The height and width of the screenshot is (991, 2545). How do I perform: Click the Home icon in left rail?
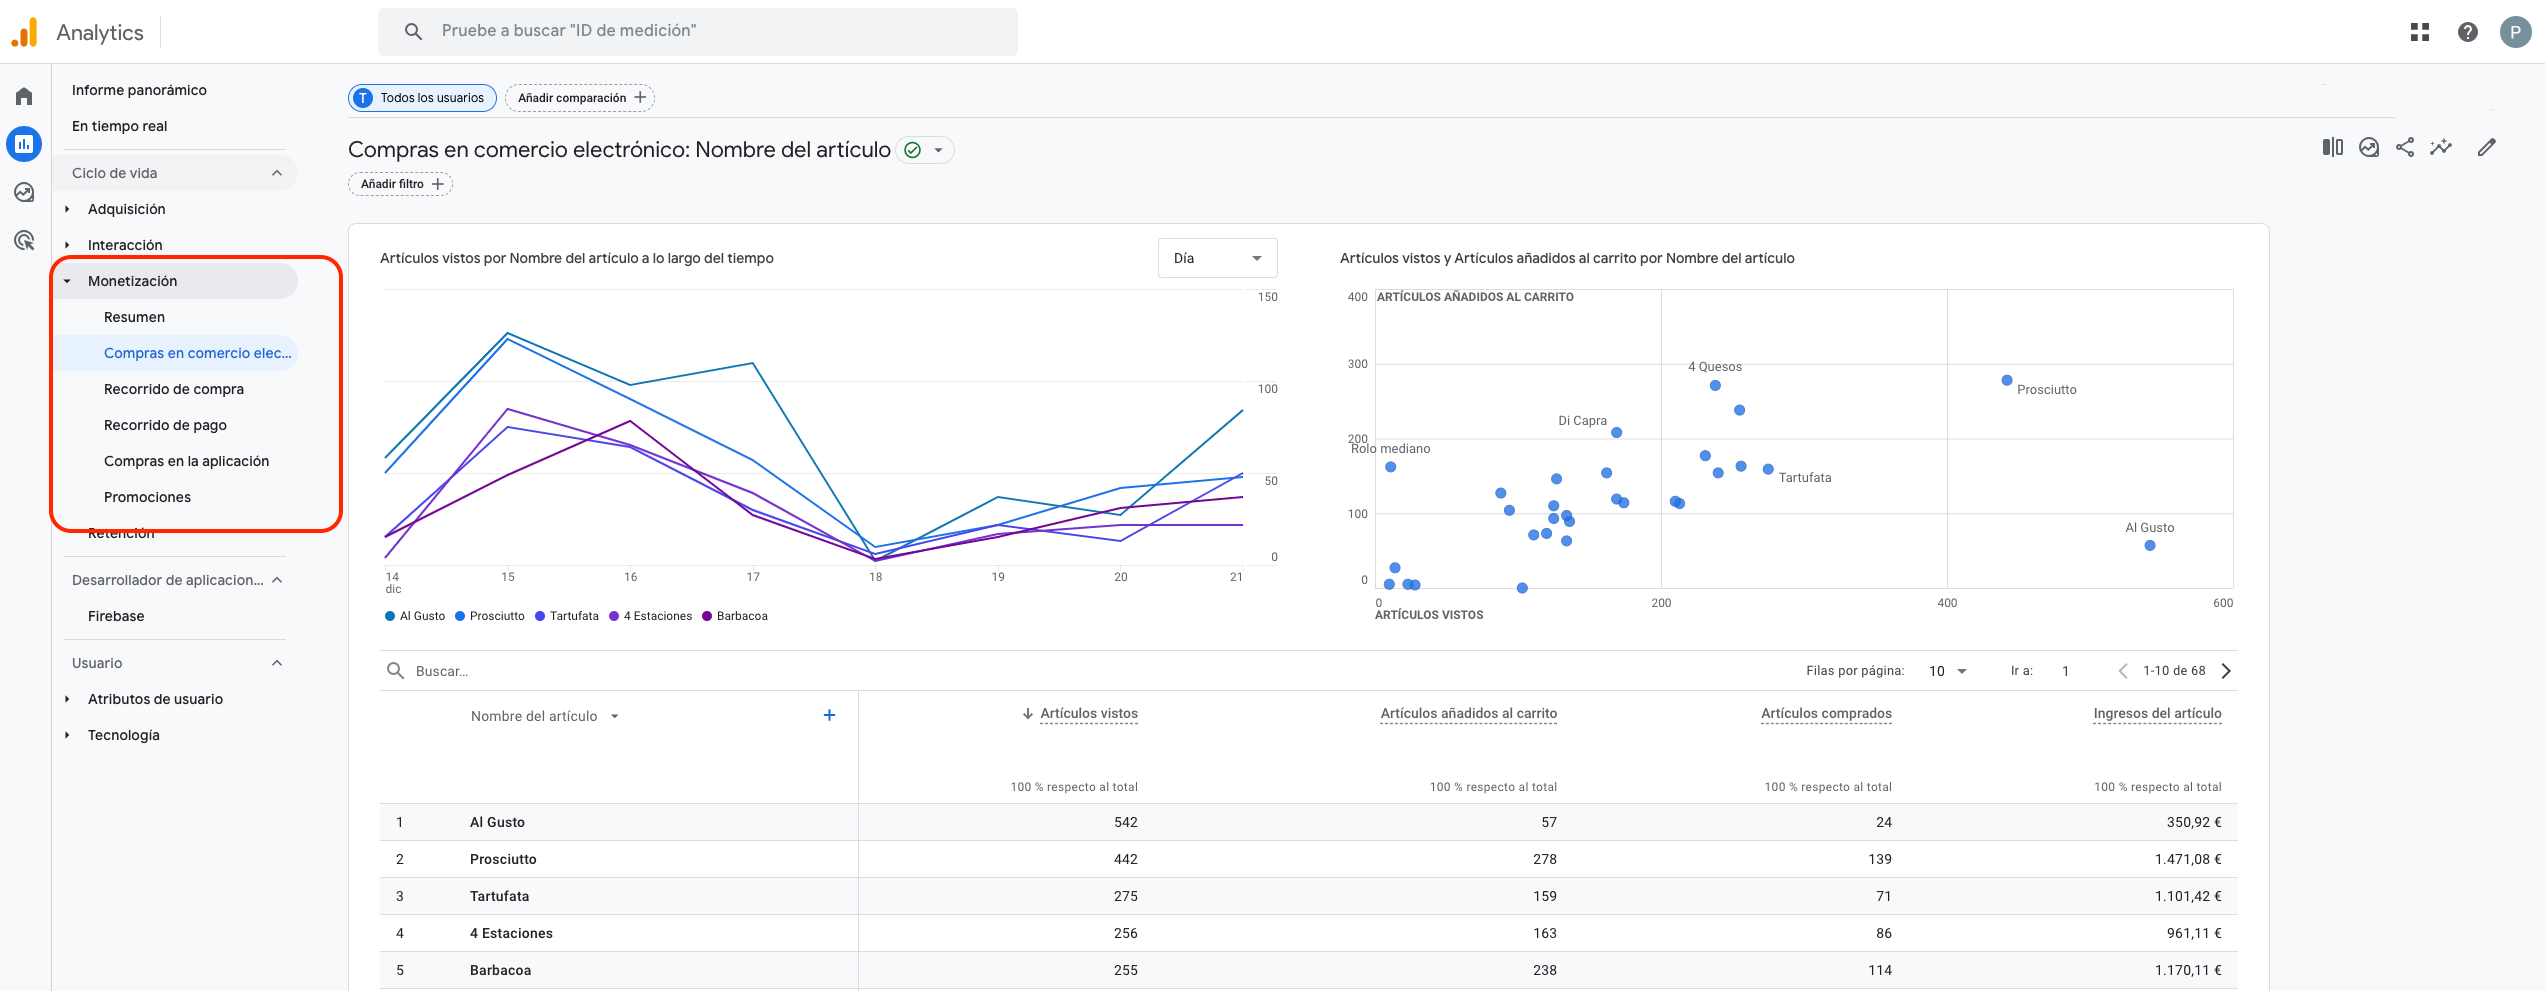(x=24, y=96)
